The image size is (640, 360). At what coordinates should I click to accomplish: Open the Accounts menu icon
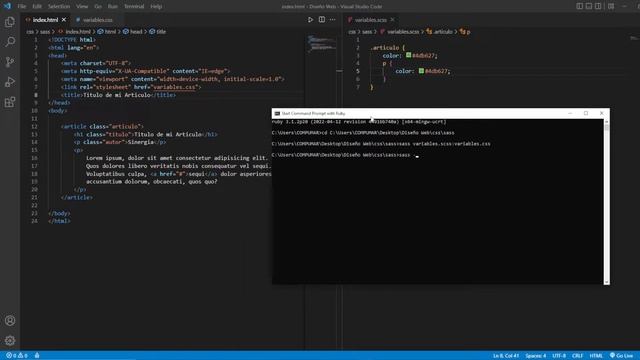(x=10, y=321)
